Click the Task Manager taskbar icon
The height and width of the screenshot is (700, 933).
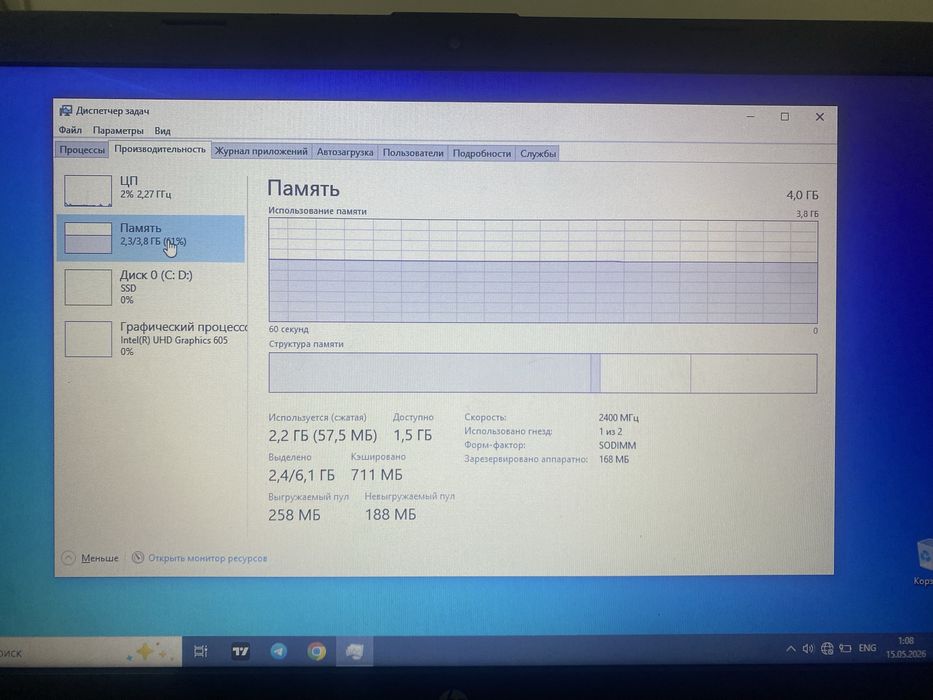tap(355, 651)
